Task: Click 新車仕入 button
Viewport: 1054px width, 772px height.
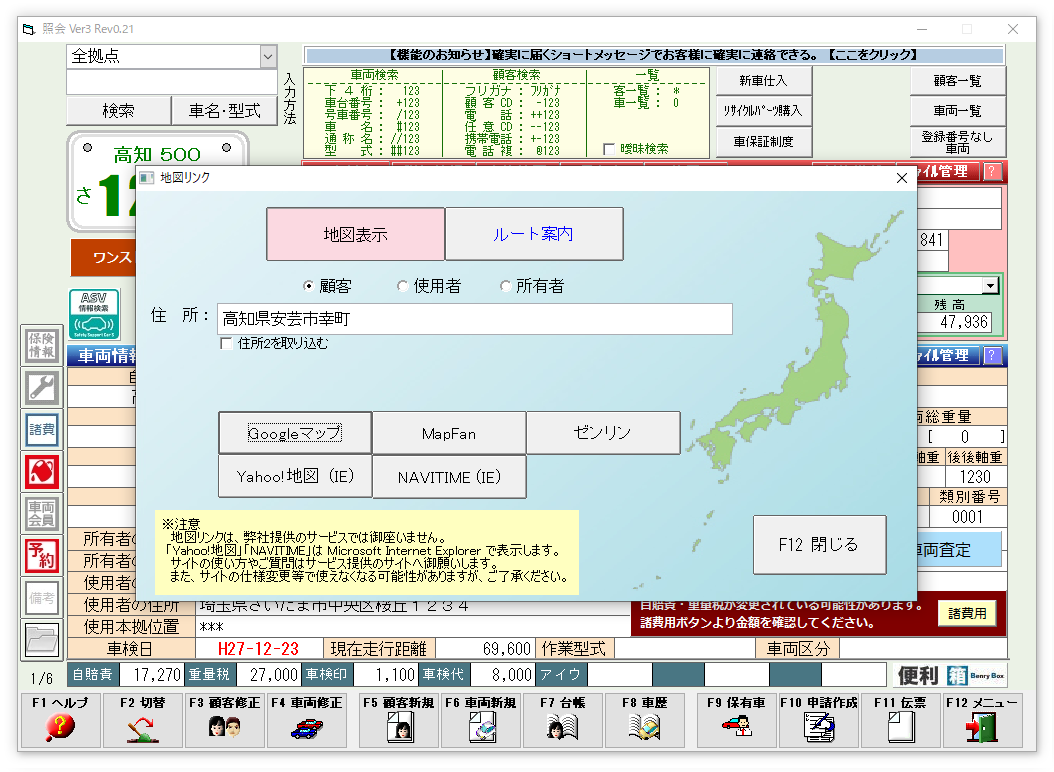Action: [764, 81]
